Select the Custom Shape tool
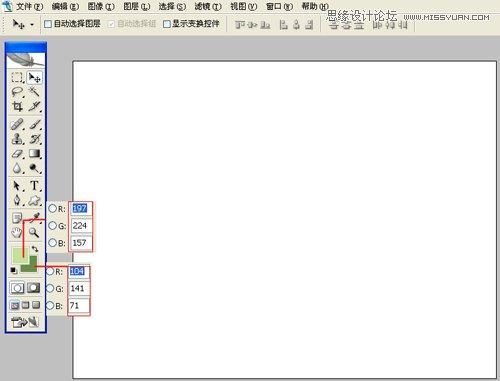The width and height of the screenshot is (500, 381). [34, 200]
